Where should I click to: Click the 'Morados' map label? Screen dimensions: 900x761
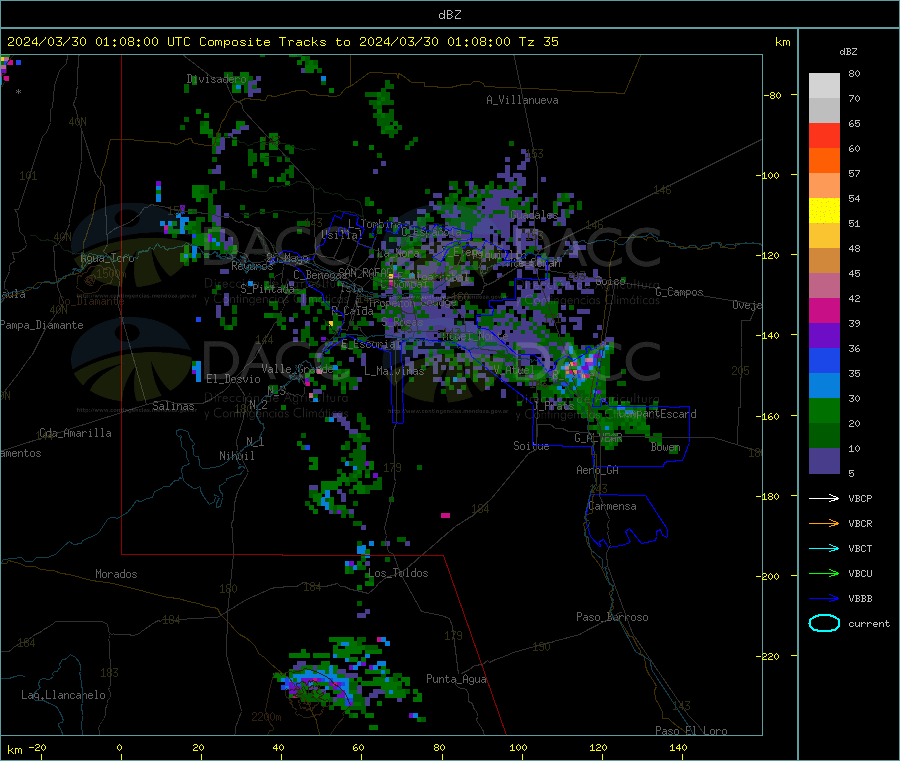point(116,574)
